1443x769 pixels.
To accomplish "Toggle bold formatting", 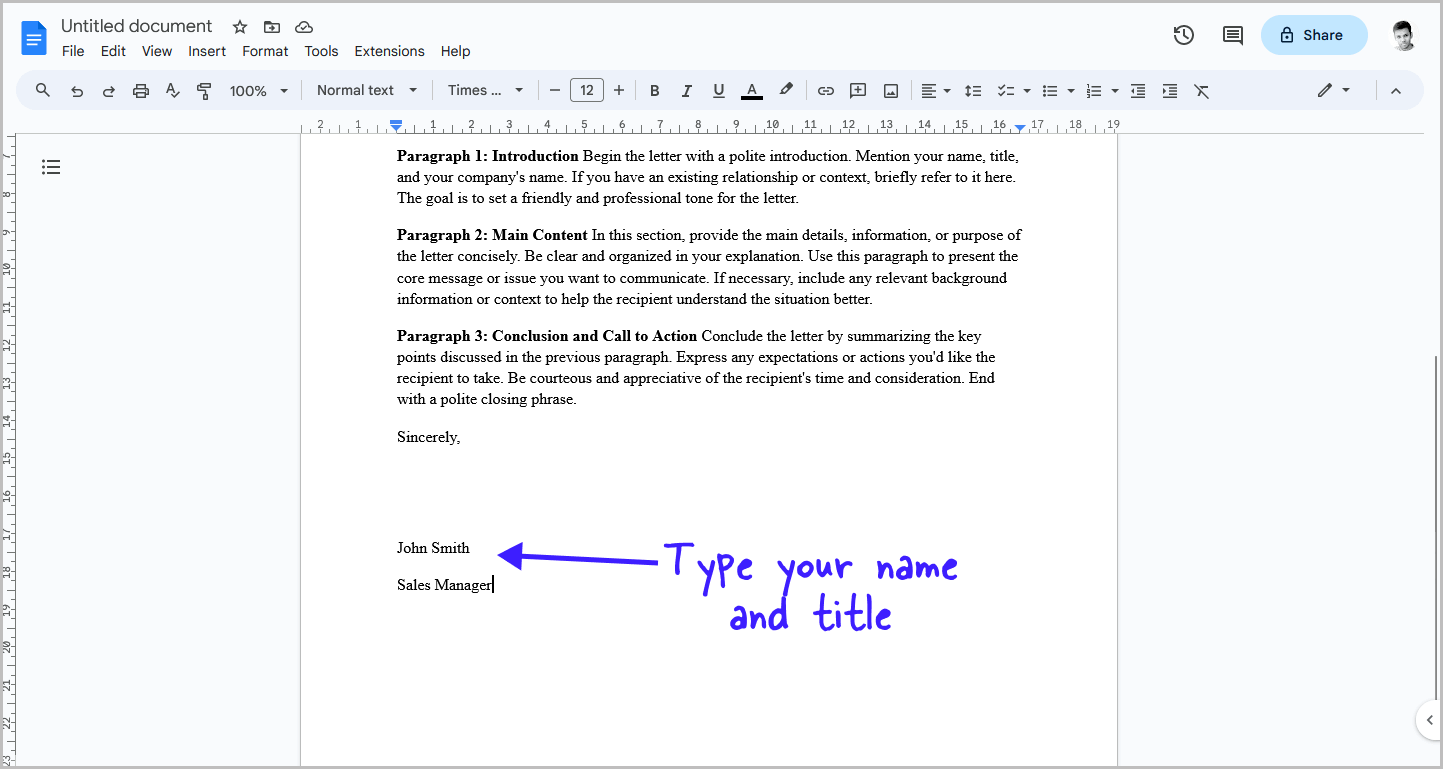I will coord(654,89).
